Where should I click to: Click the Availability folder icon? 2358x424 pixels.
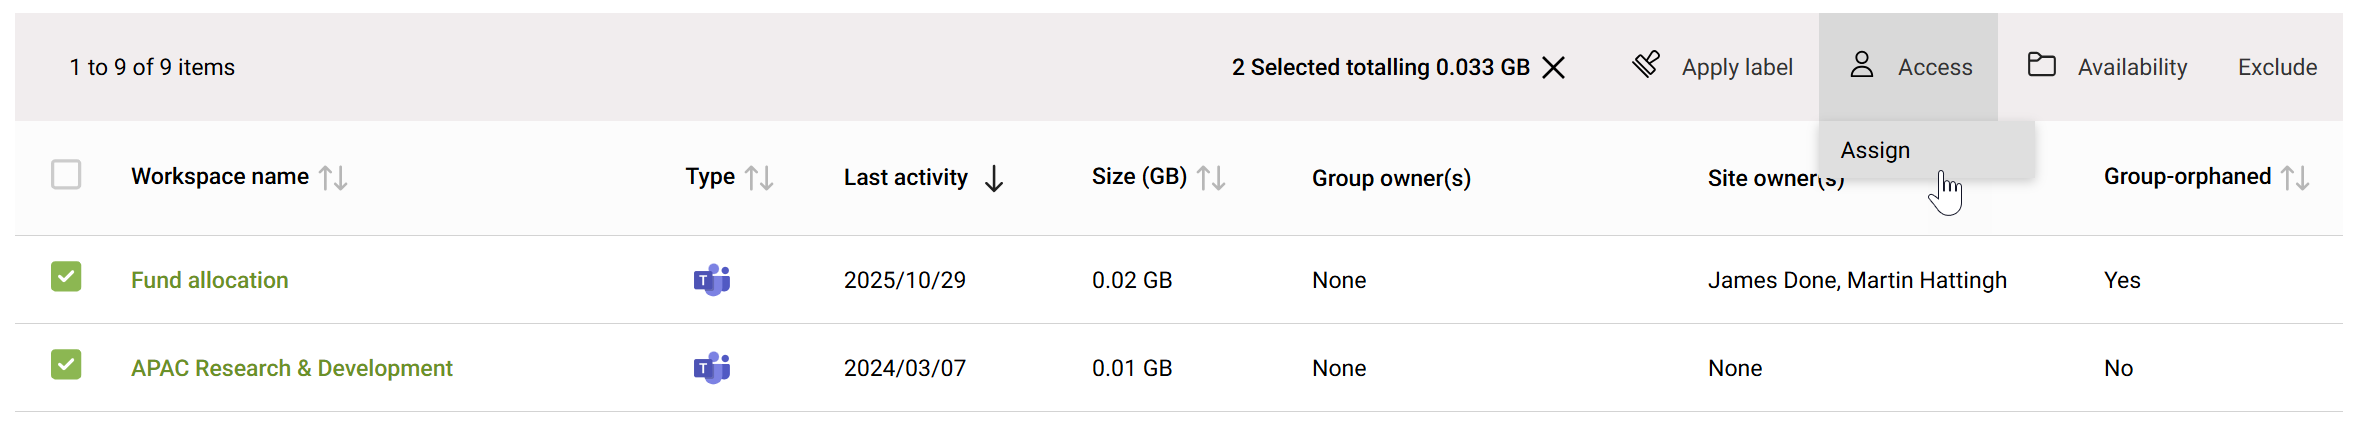(2041, 65)
